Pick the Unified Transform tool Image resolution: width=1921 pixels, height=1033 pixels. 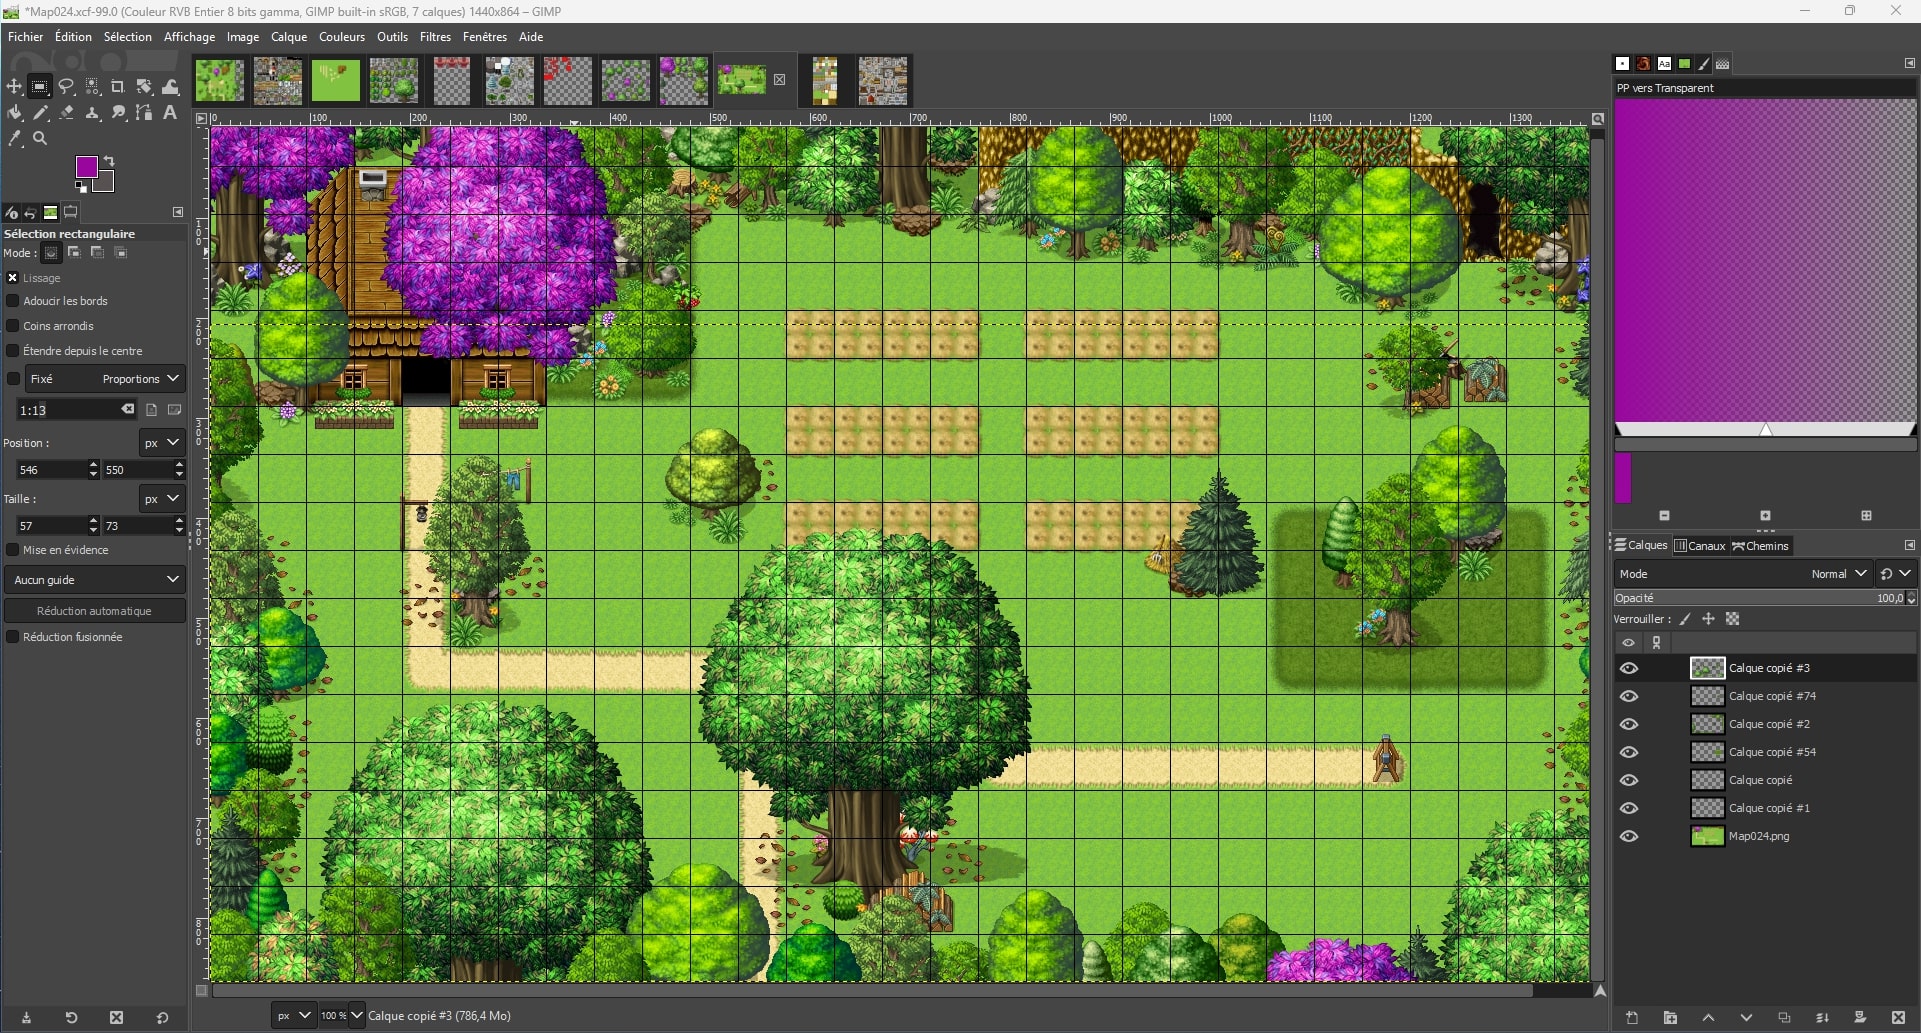click(x=144, y=87)
